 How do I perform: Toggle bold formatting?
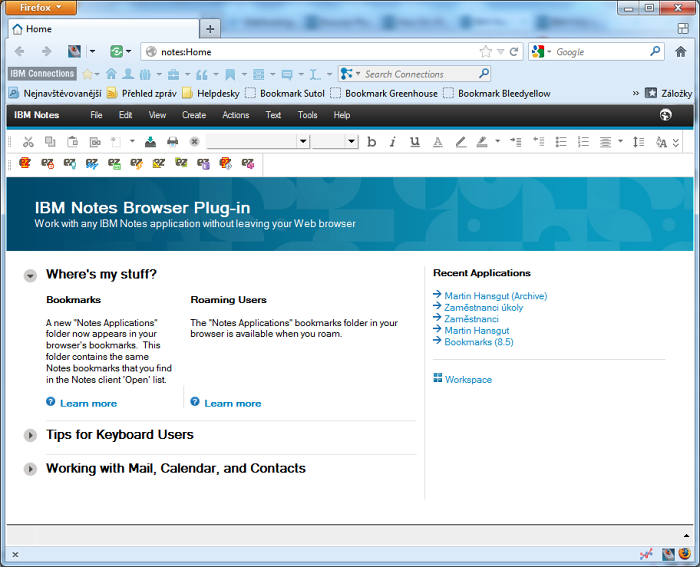[x=371, y=142]
